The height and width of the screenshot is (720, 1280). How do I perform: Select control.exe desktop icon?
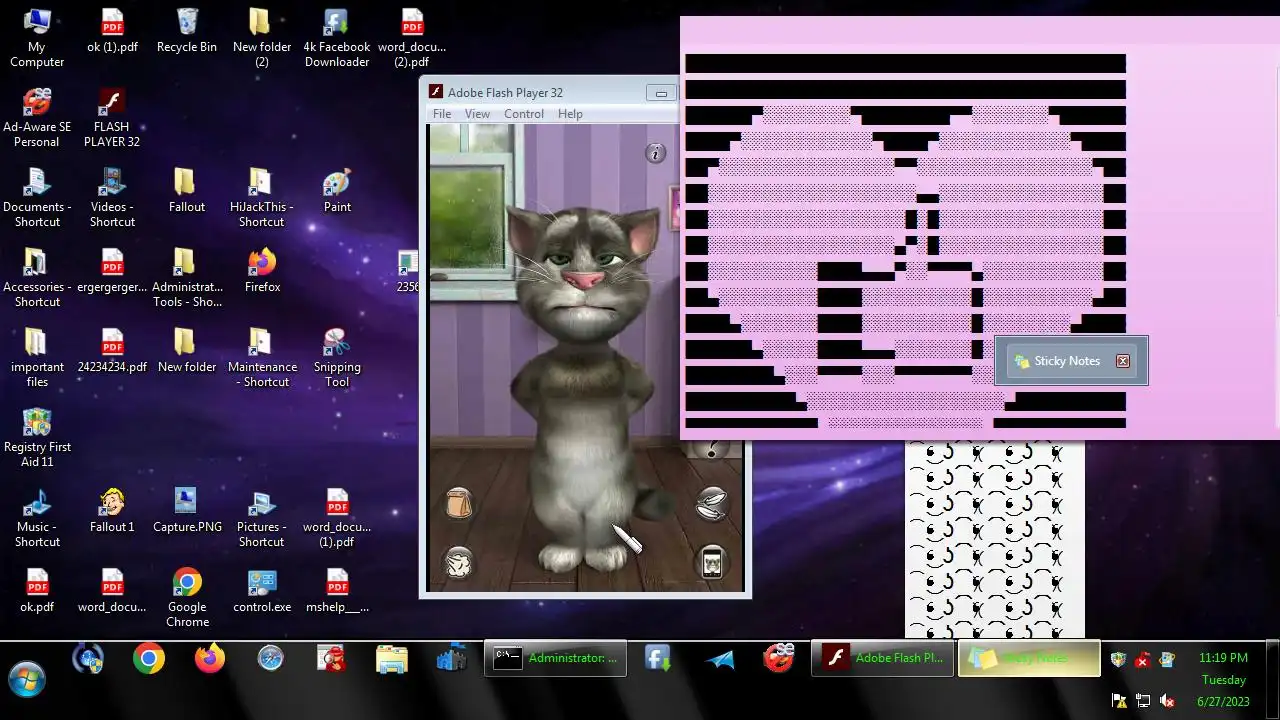262,591
